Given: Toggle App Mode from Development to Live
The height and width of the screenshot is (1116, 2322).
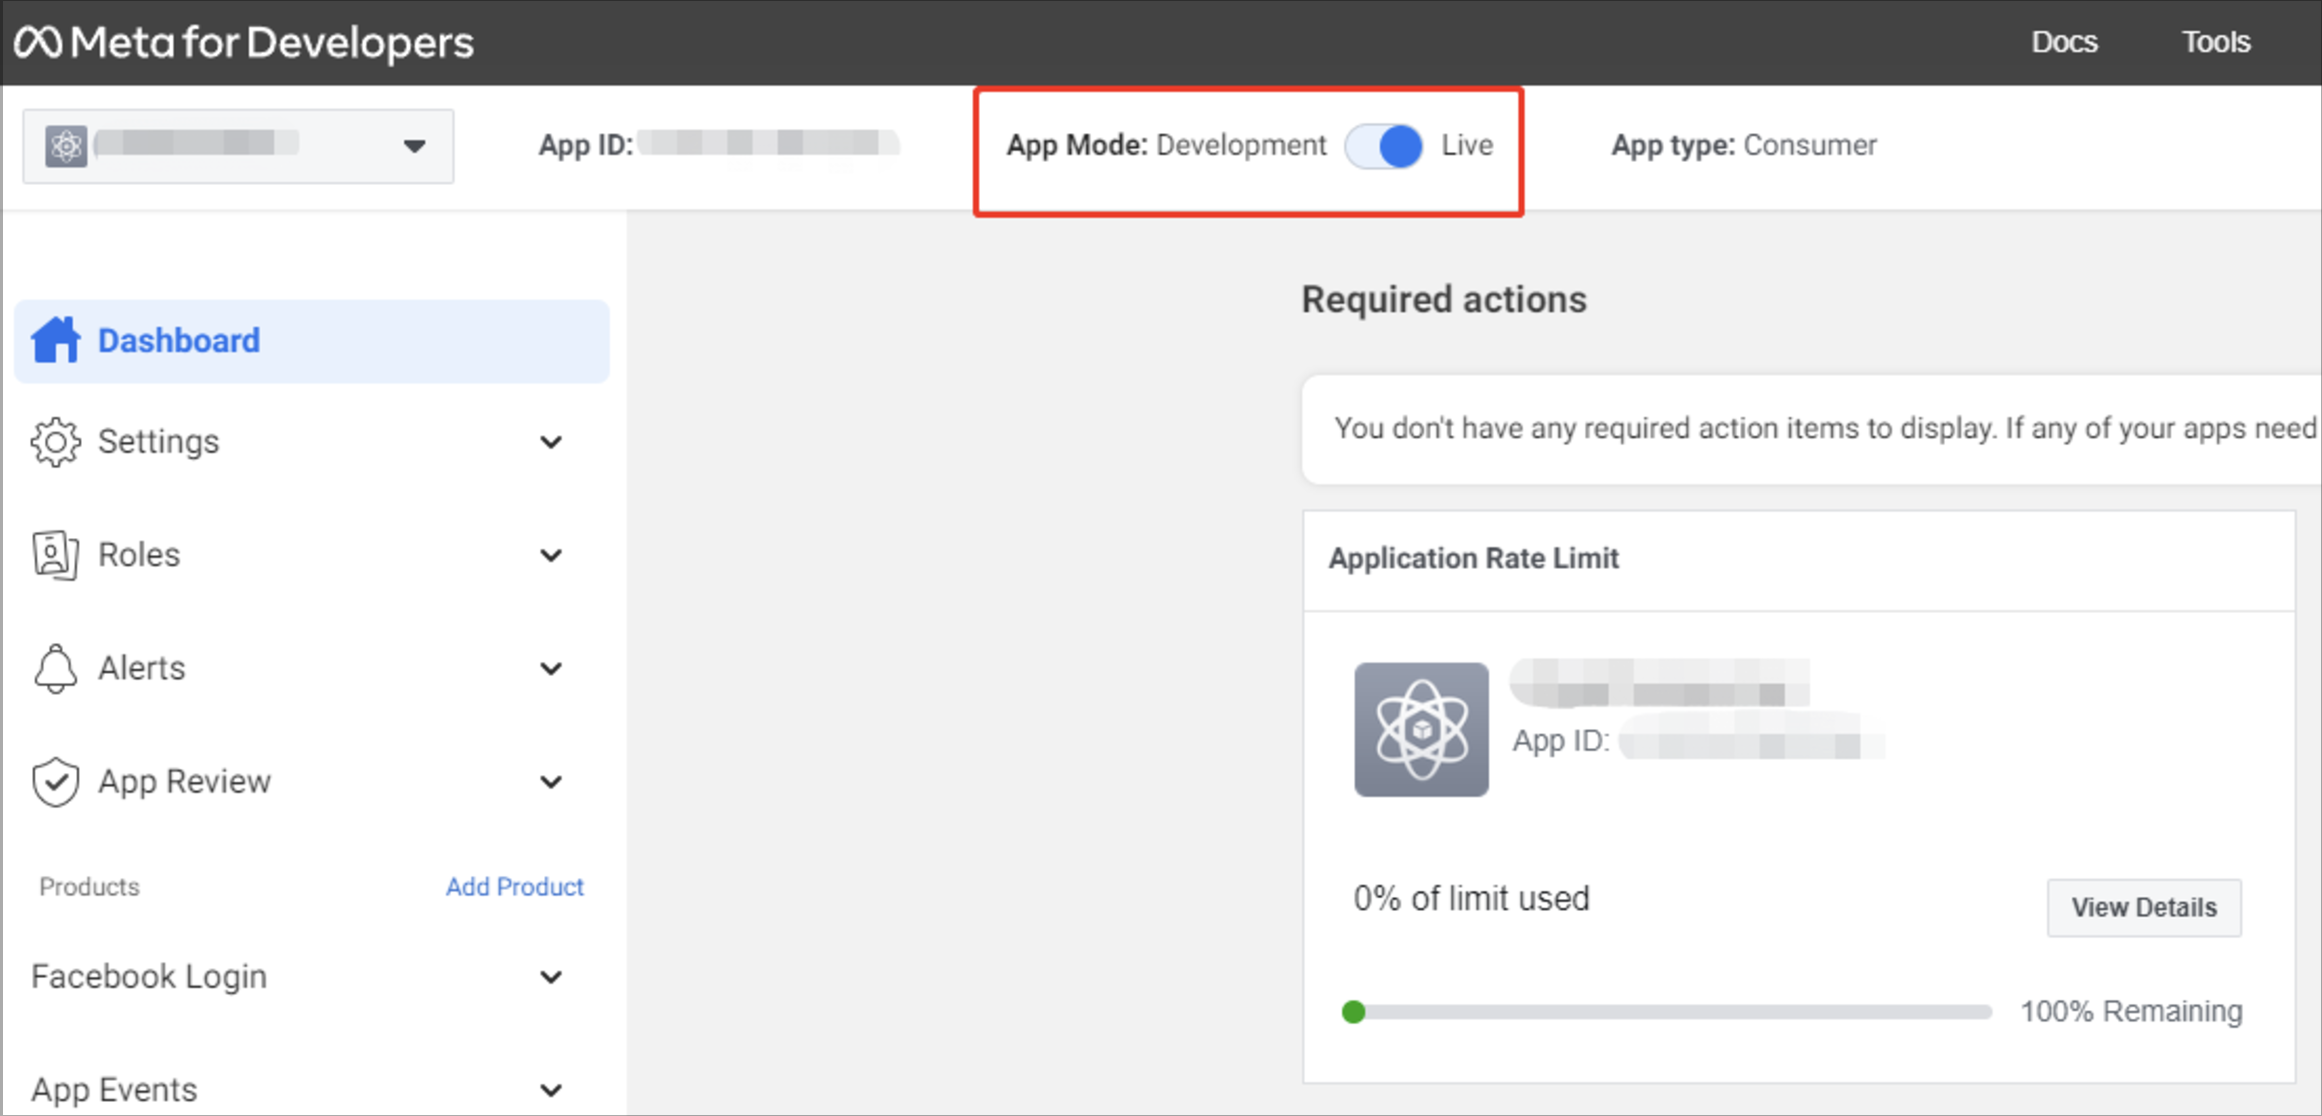Looking at the screenshot, I should pyautogui.click(x=1384, y=146).
